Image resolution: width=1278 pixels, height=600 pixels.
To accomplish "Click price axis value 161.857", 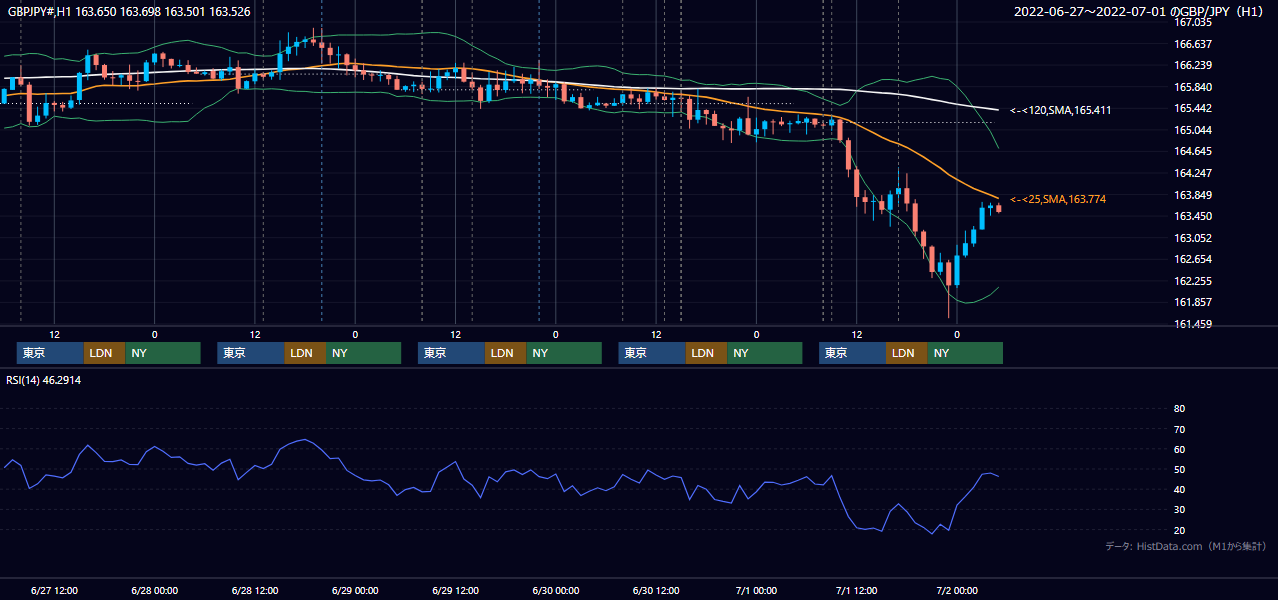I will pos(1193,303).
